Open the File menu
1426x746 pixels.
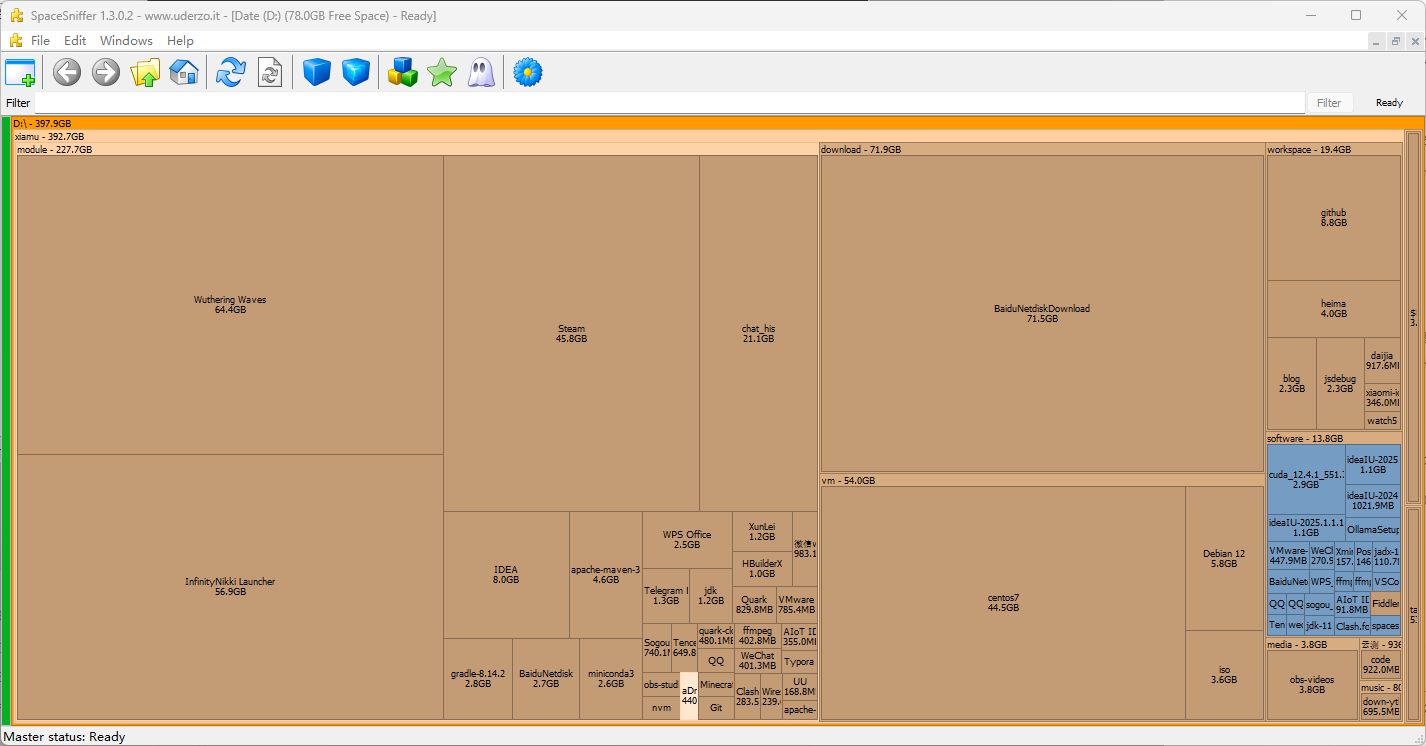point(40,41)
